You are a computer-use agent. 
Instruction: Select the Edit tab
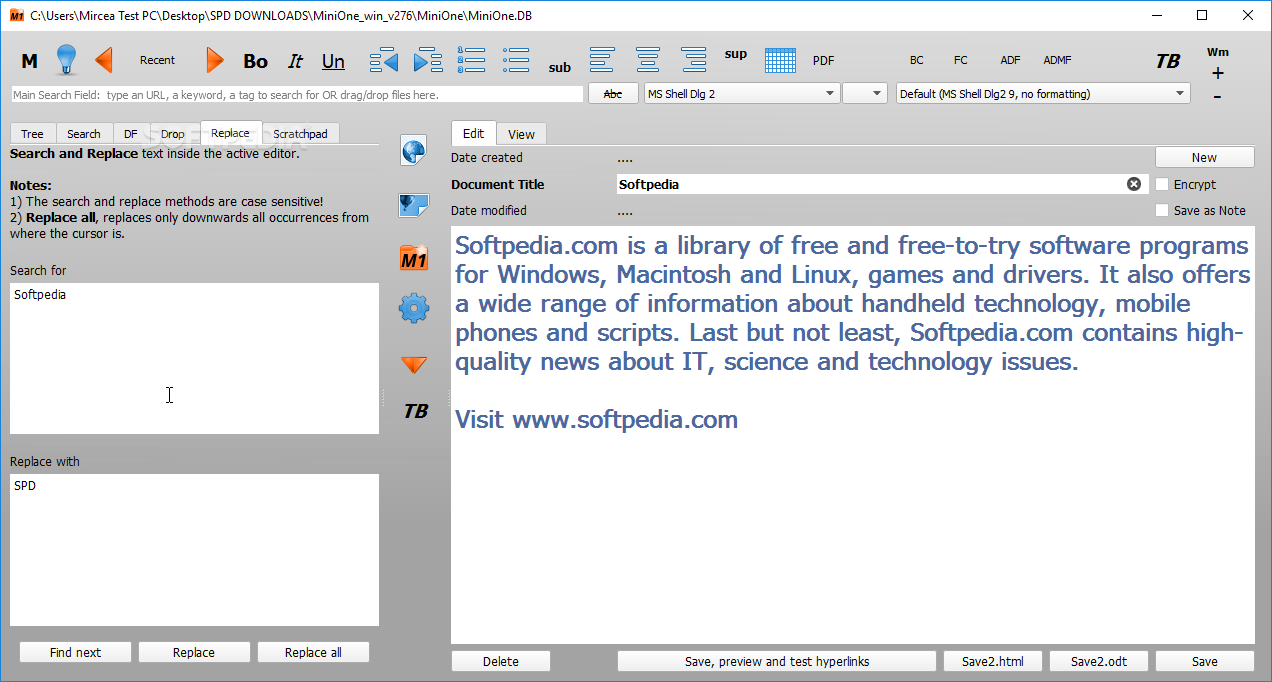(474, 133)
